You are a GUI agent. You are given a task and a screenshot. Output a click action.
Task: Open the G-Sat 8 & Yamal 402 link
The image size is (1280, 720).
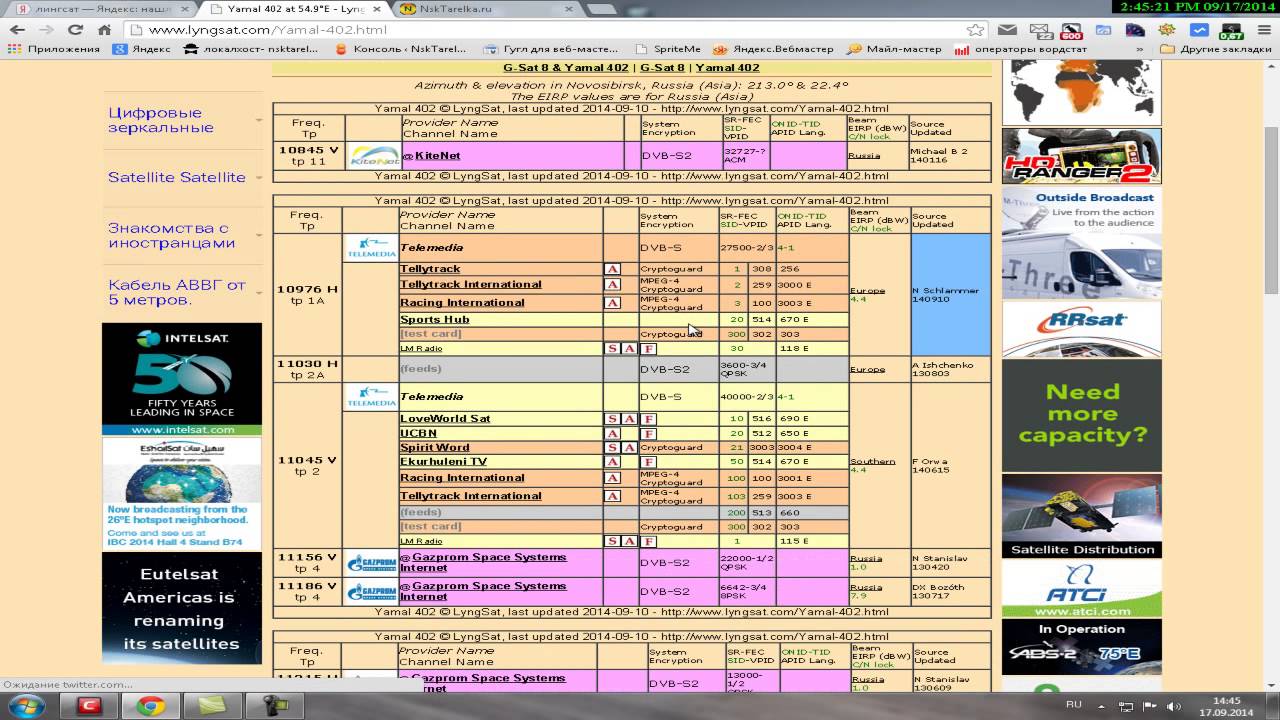click(566, 68)
